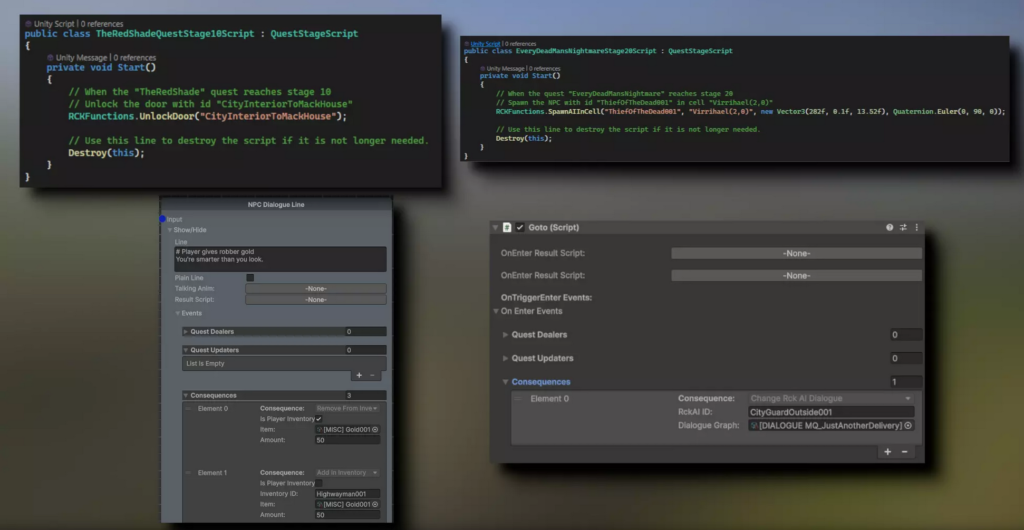This screenshot has height=530, width=1024.
Task: Open the Goto component help icon
Action: click(x=890, y=228)
